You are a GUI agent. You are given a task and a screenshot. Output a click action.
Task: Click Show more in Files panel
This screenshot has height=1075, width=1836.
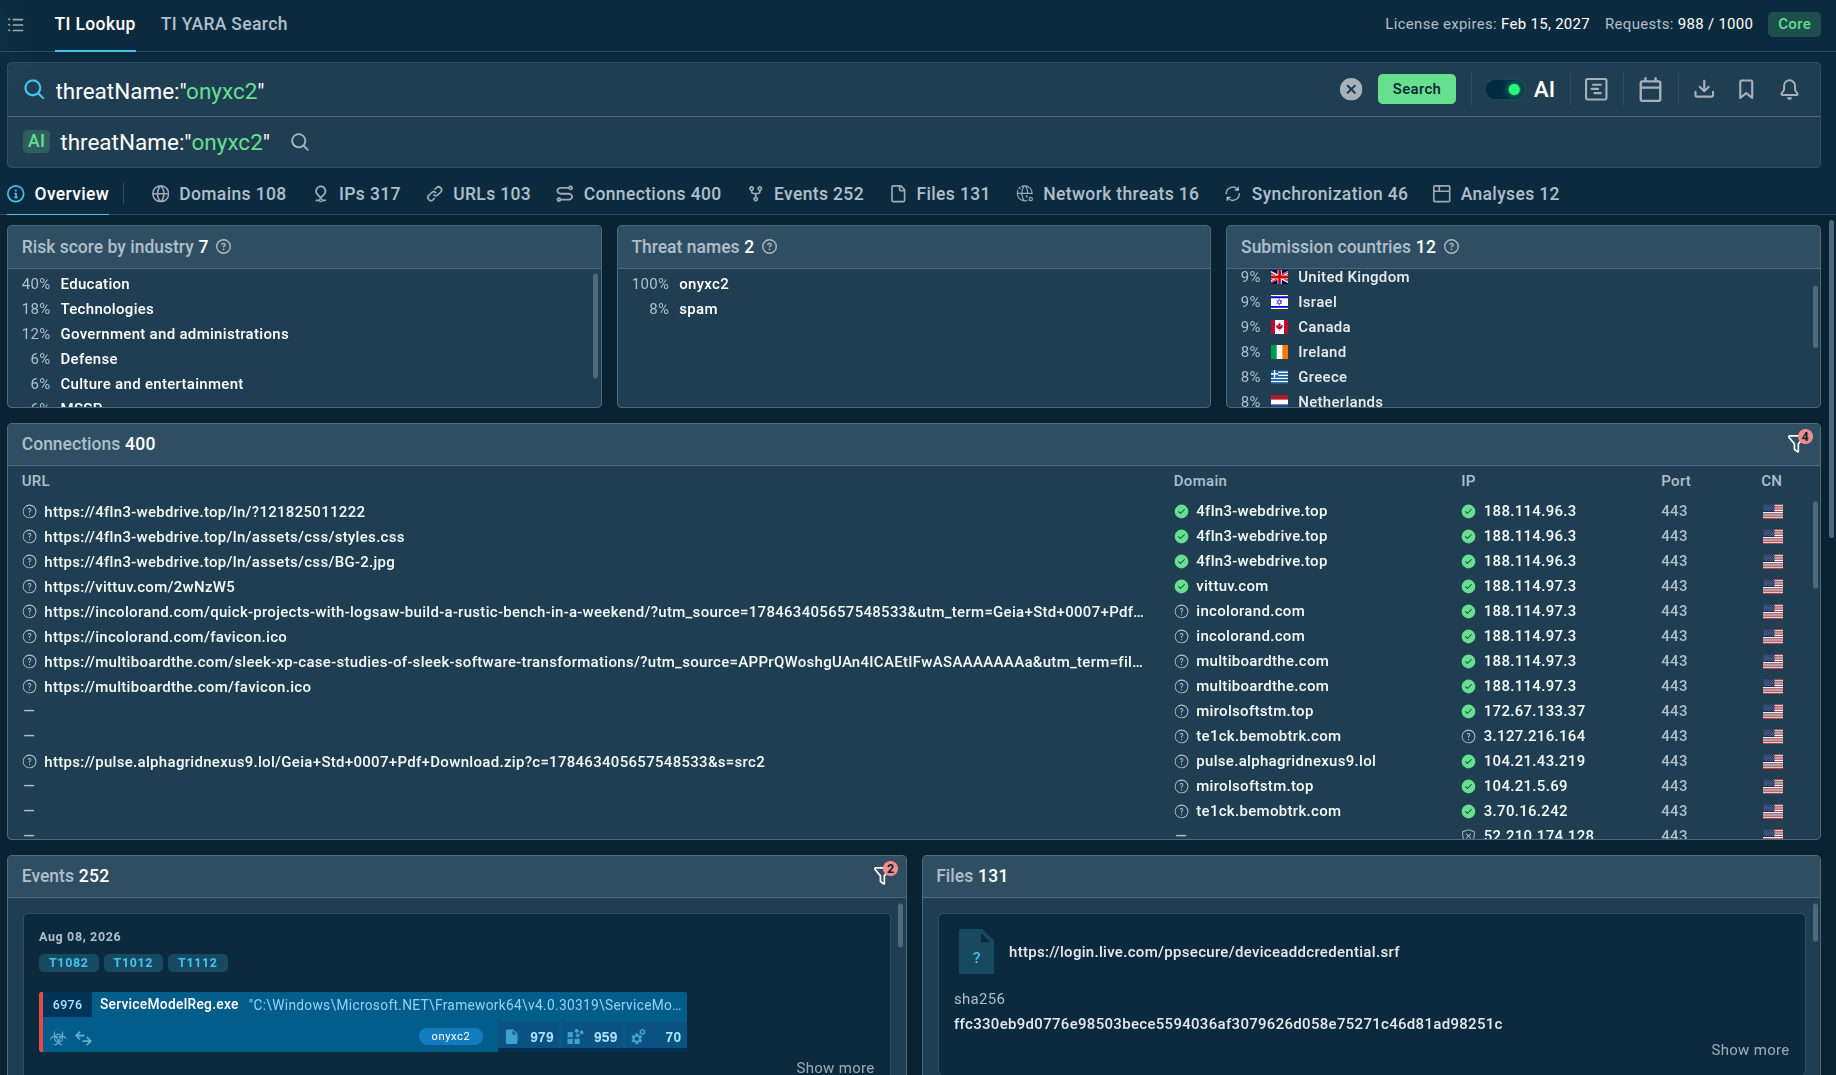(x=1750, y=1050)
